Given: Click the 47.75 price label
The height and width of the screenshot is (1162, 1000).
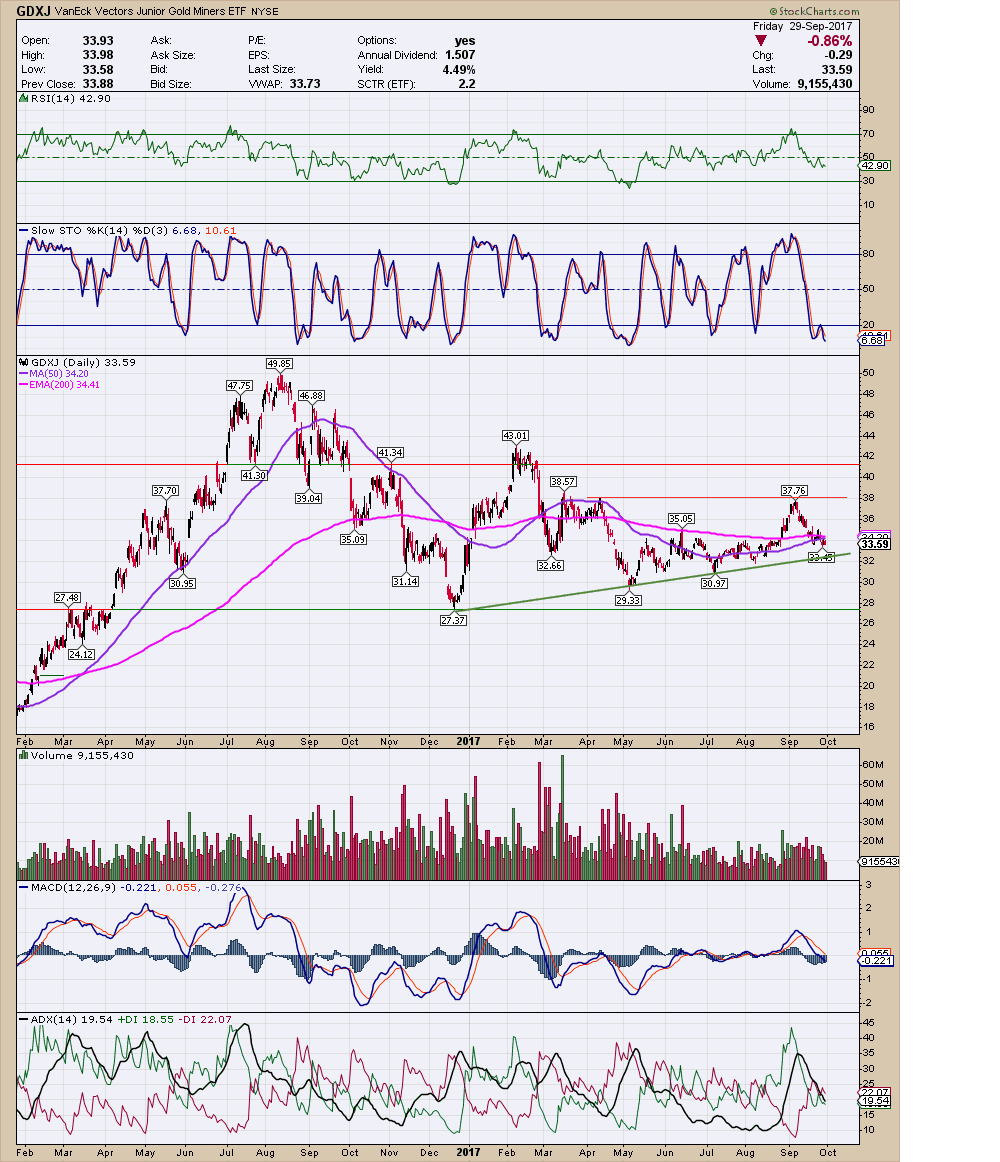Looking at the screenshot, I should 239,386.
